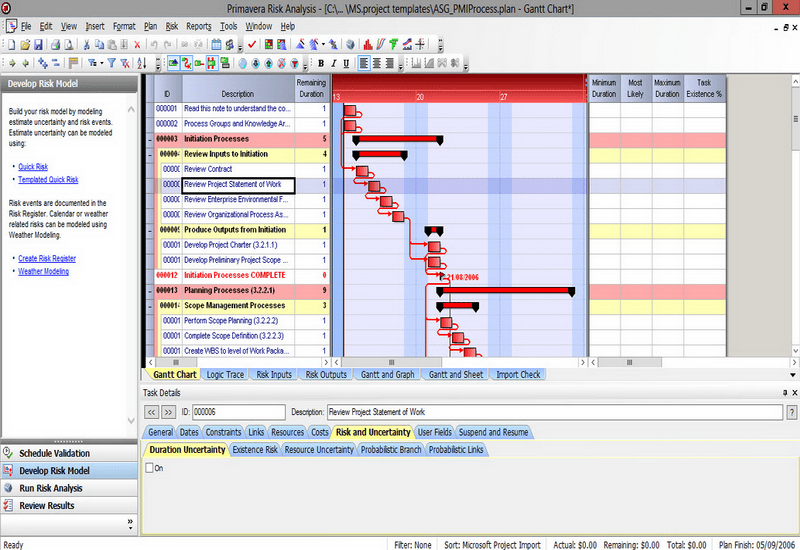Click the Run Risk Analysis button
Screen dimensions: 800x550
[x=69, y=488]
